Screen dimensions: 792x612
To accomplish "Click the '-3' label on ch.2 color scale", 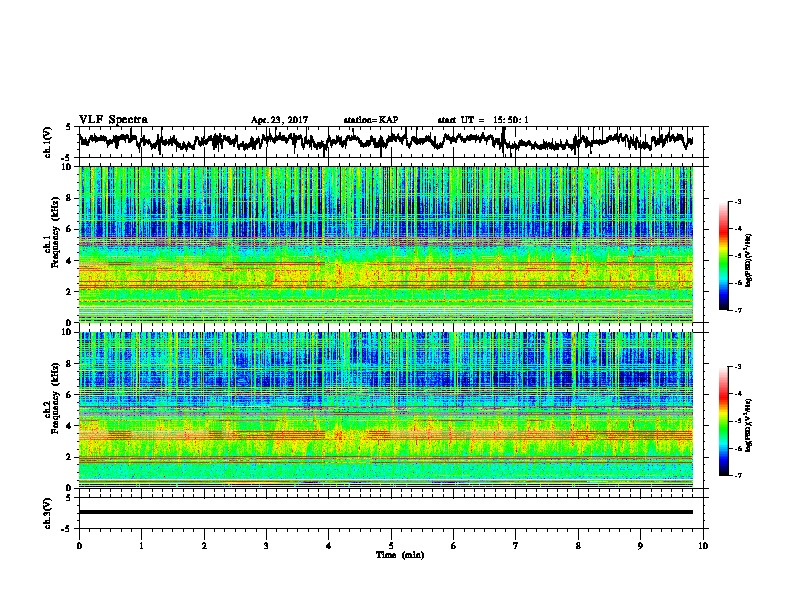I will [738, 367].
